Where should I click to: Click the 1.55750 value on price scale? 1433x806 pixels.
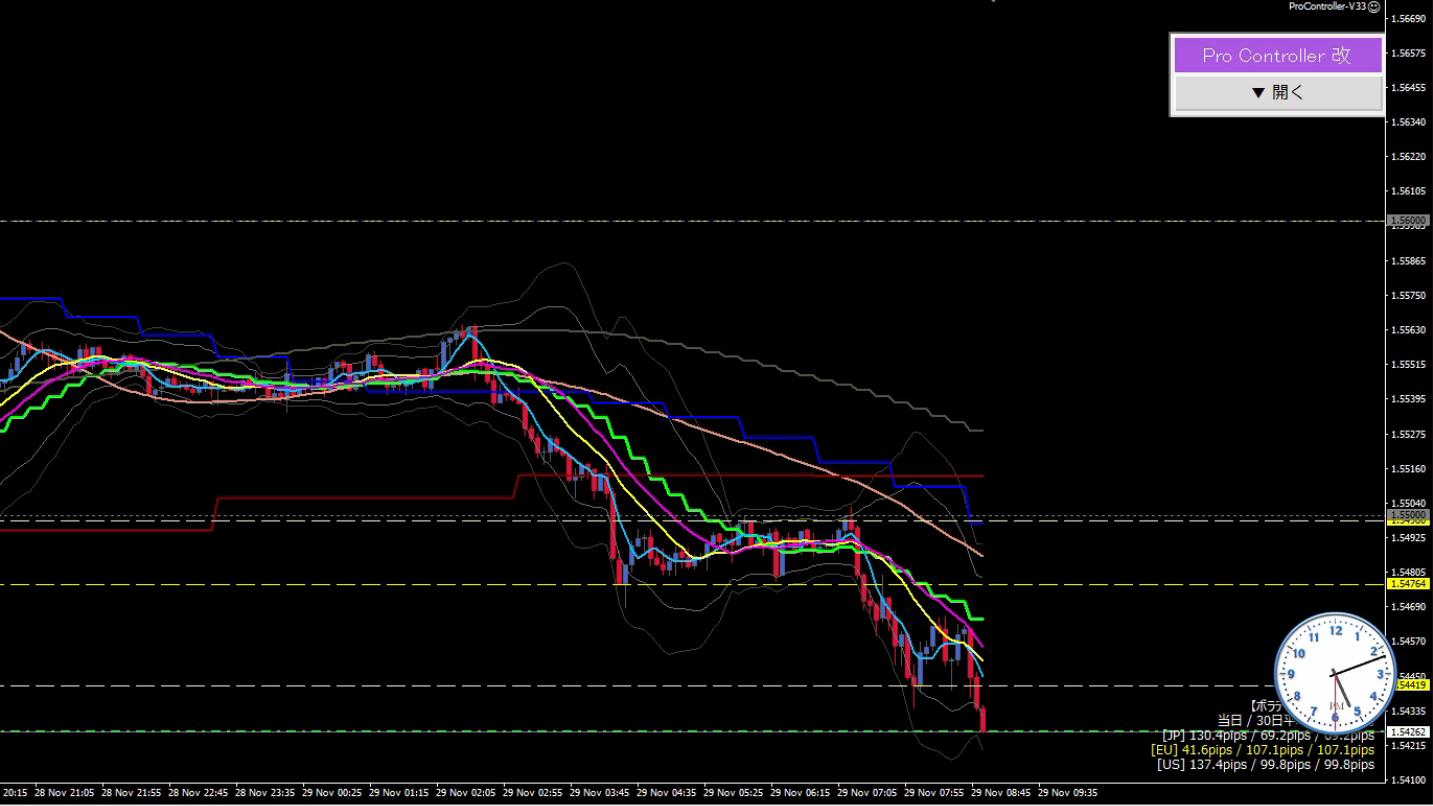pos(1408,295)
